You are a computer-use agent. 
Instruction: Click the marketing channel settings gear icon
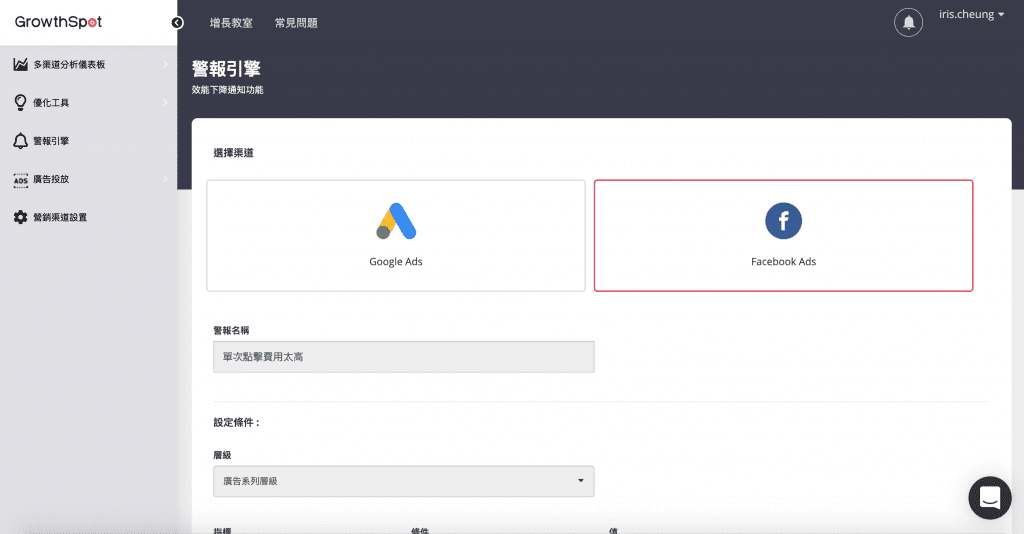[x=20, y=217]
